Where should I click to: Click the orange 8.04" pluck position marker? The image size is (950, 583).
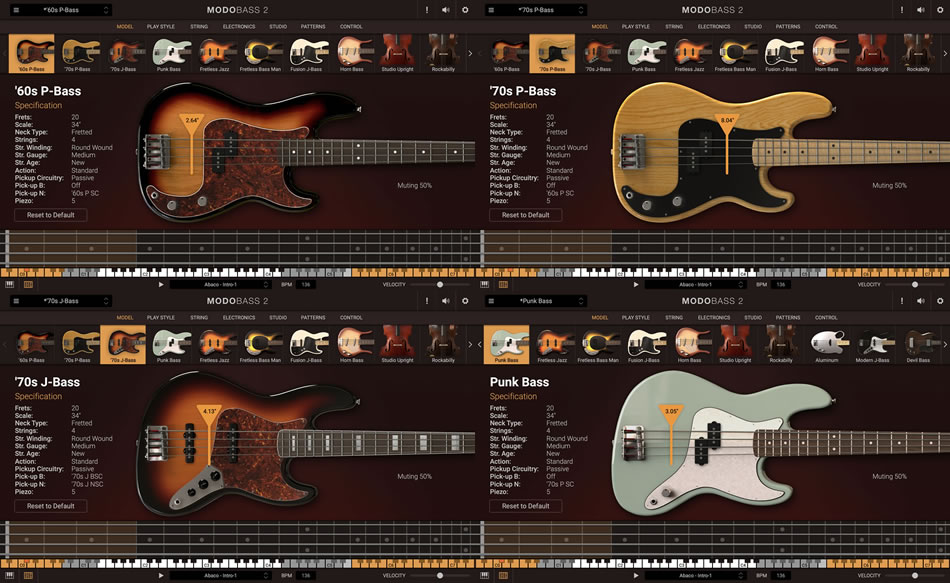point(727,121)
